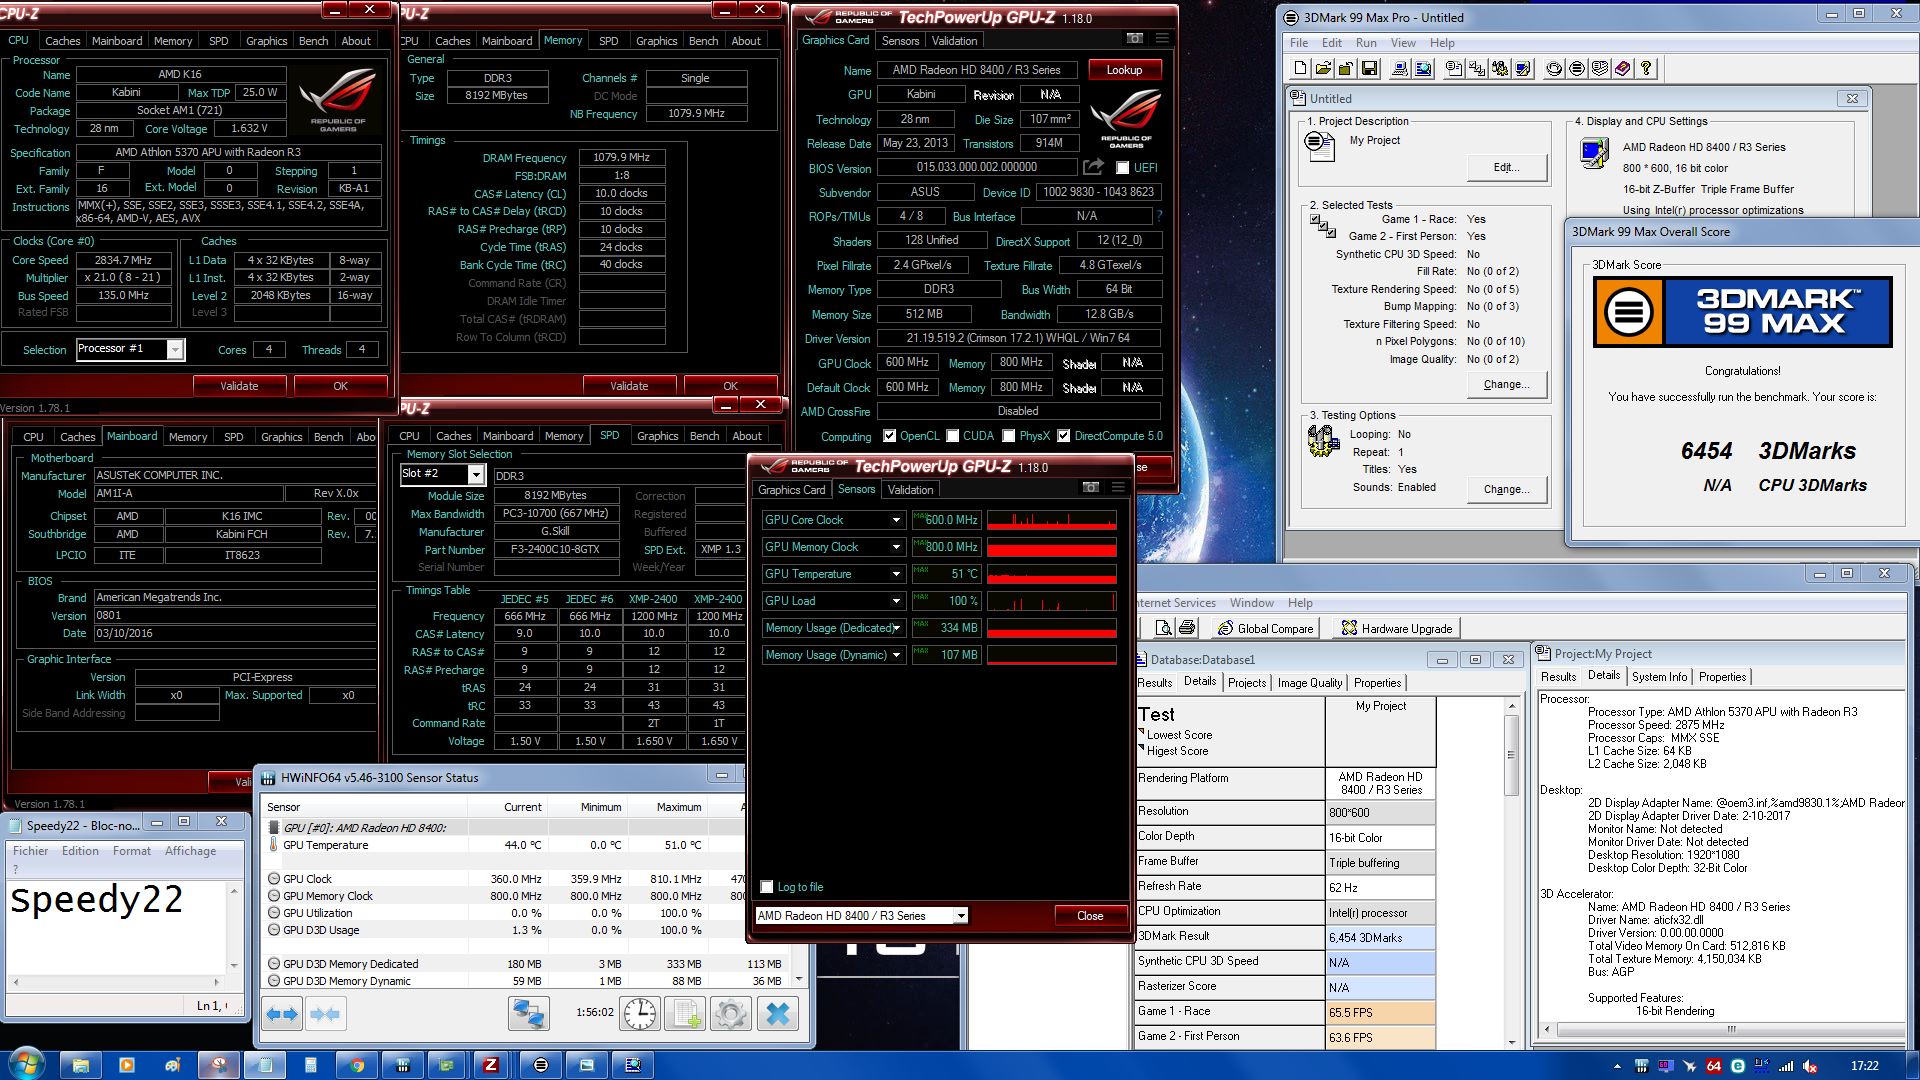Click Change button under Selected Tests

tap(1507, 384)
